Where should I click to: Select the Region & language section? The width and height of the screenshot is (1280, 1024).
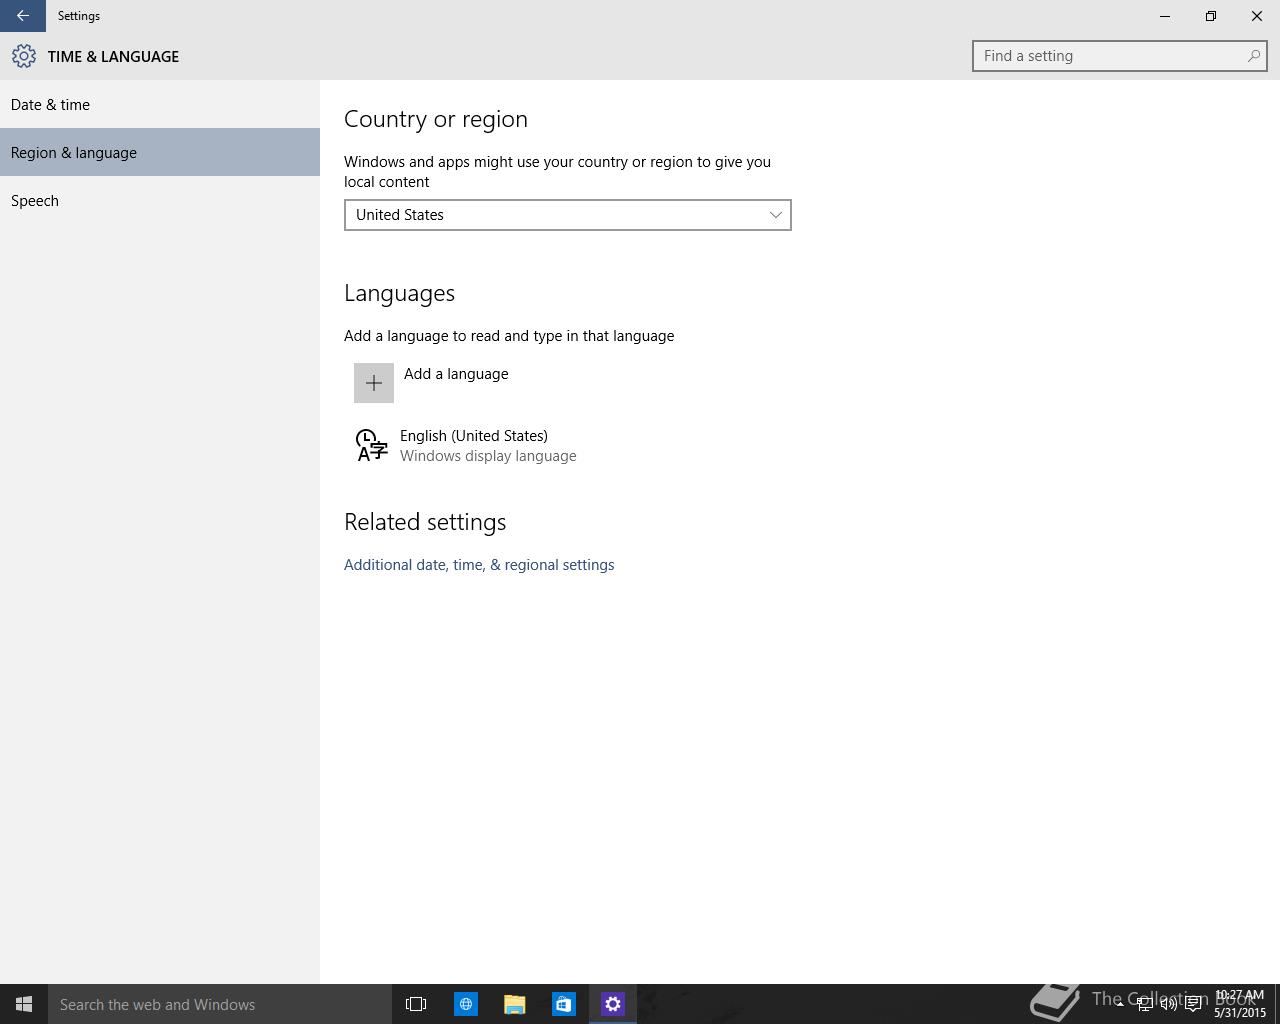click(160, 152)
